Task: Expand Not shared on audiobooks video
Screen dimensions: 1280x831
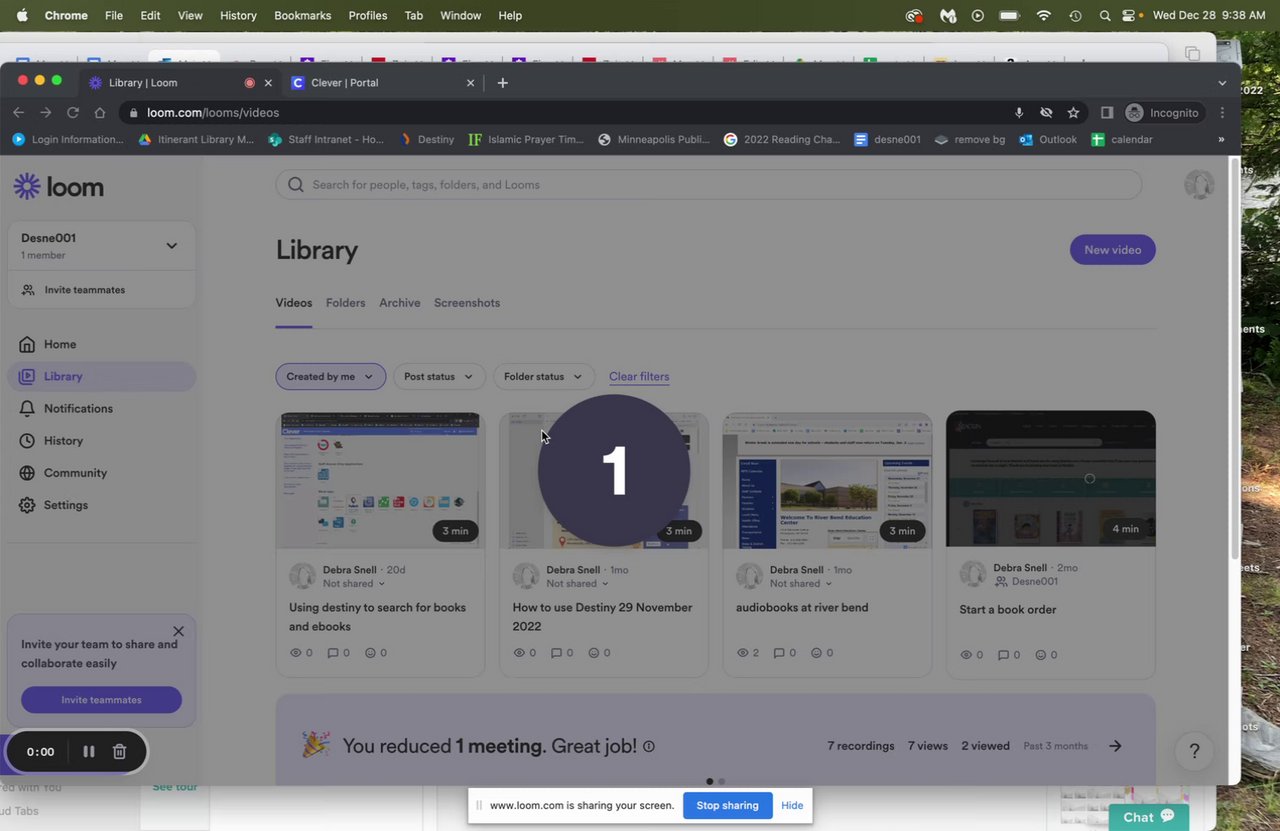Action: (x=801, y=584)
